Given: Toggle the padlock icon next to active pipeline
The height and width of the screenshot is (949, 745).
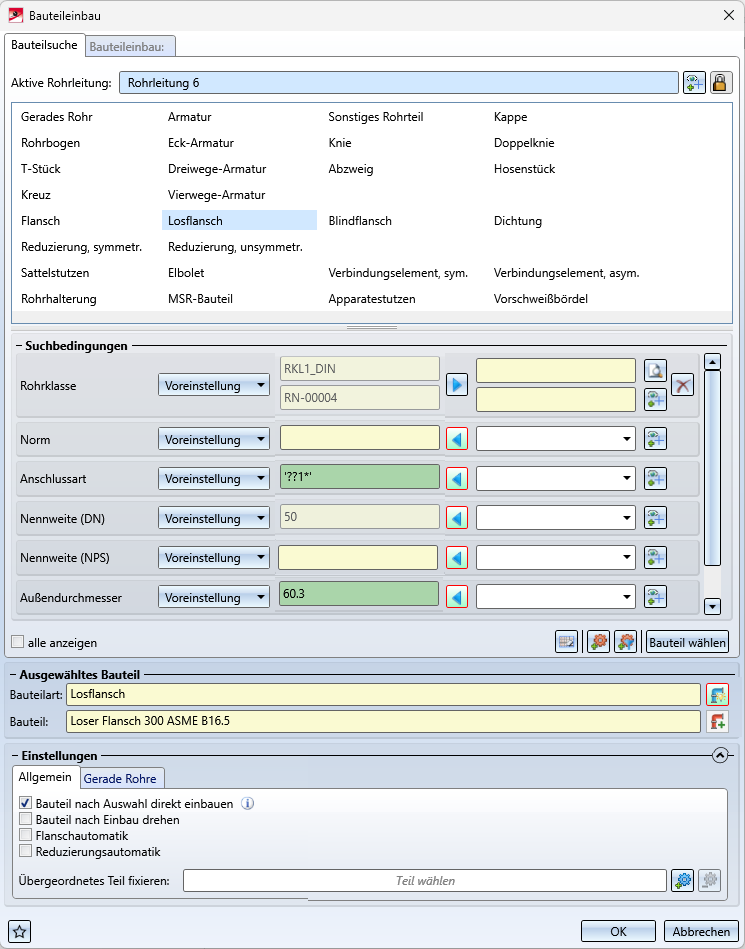Looking at the screenshot, I should 720,83.
